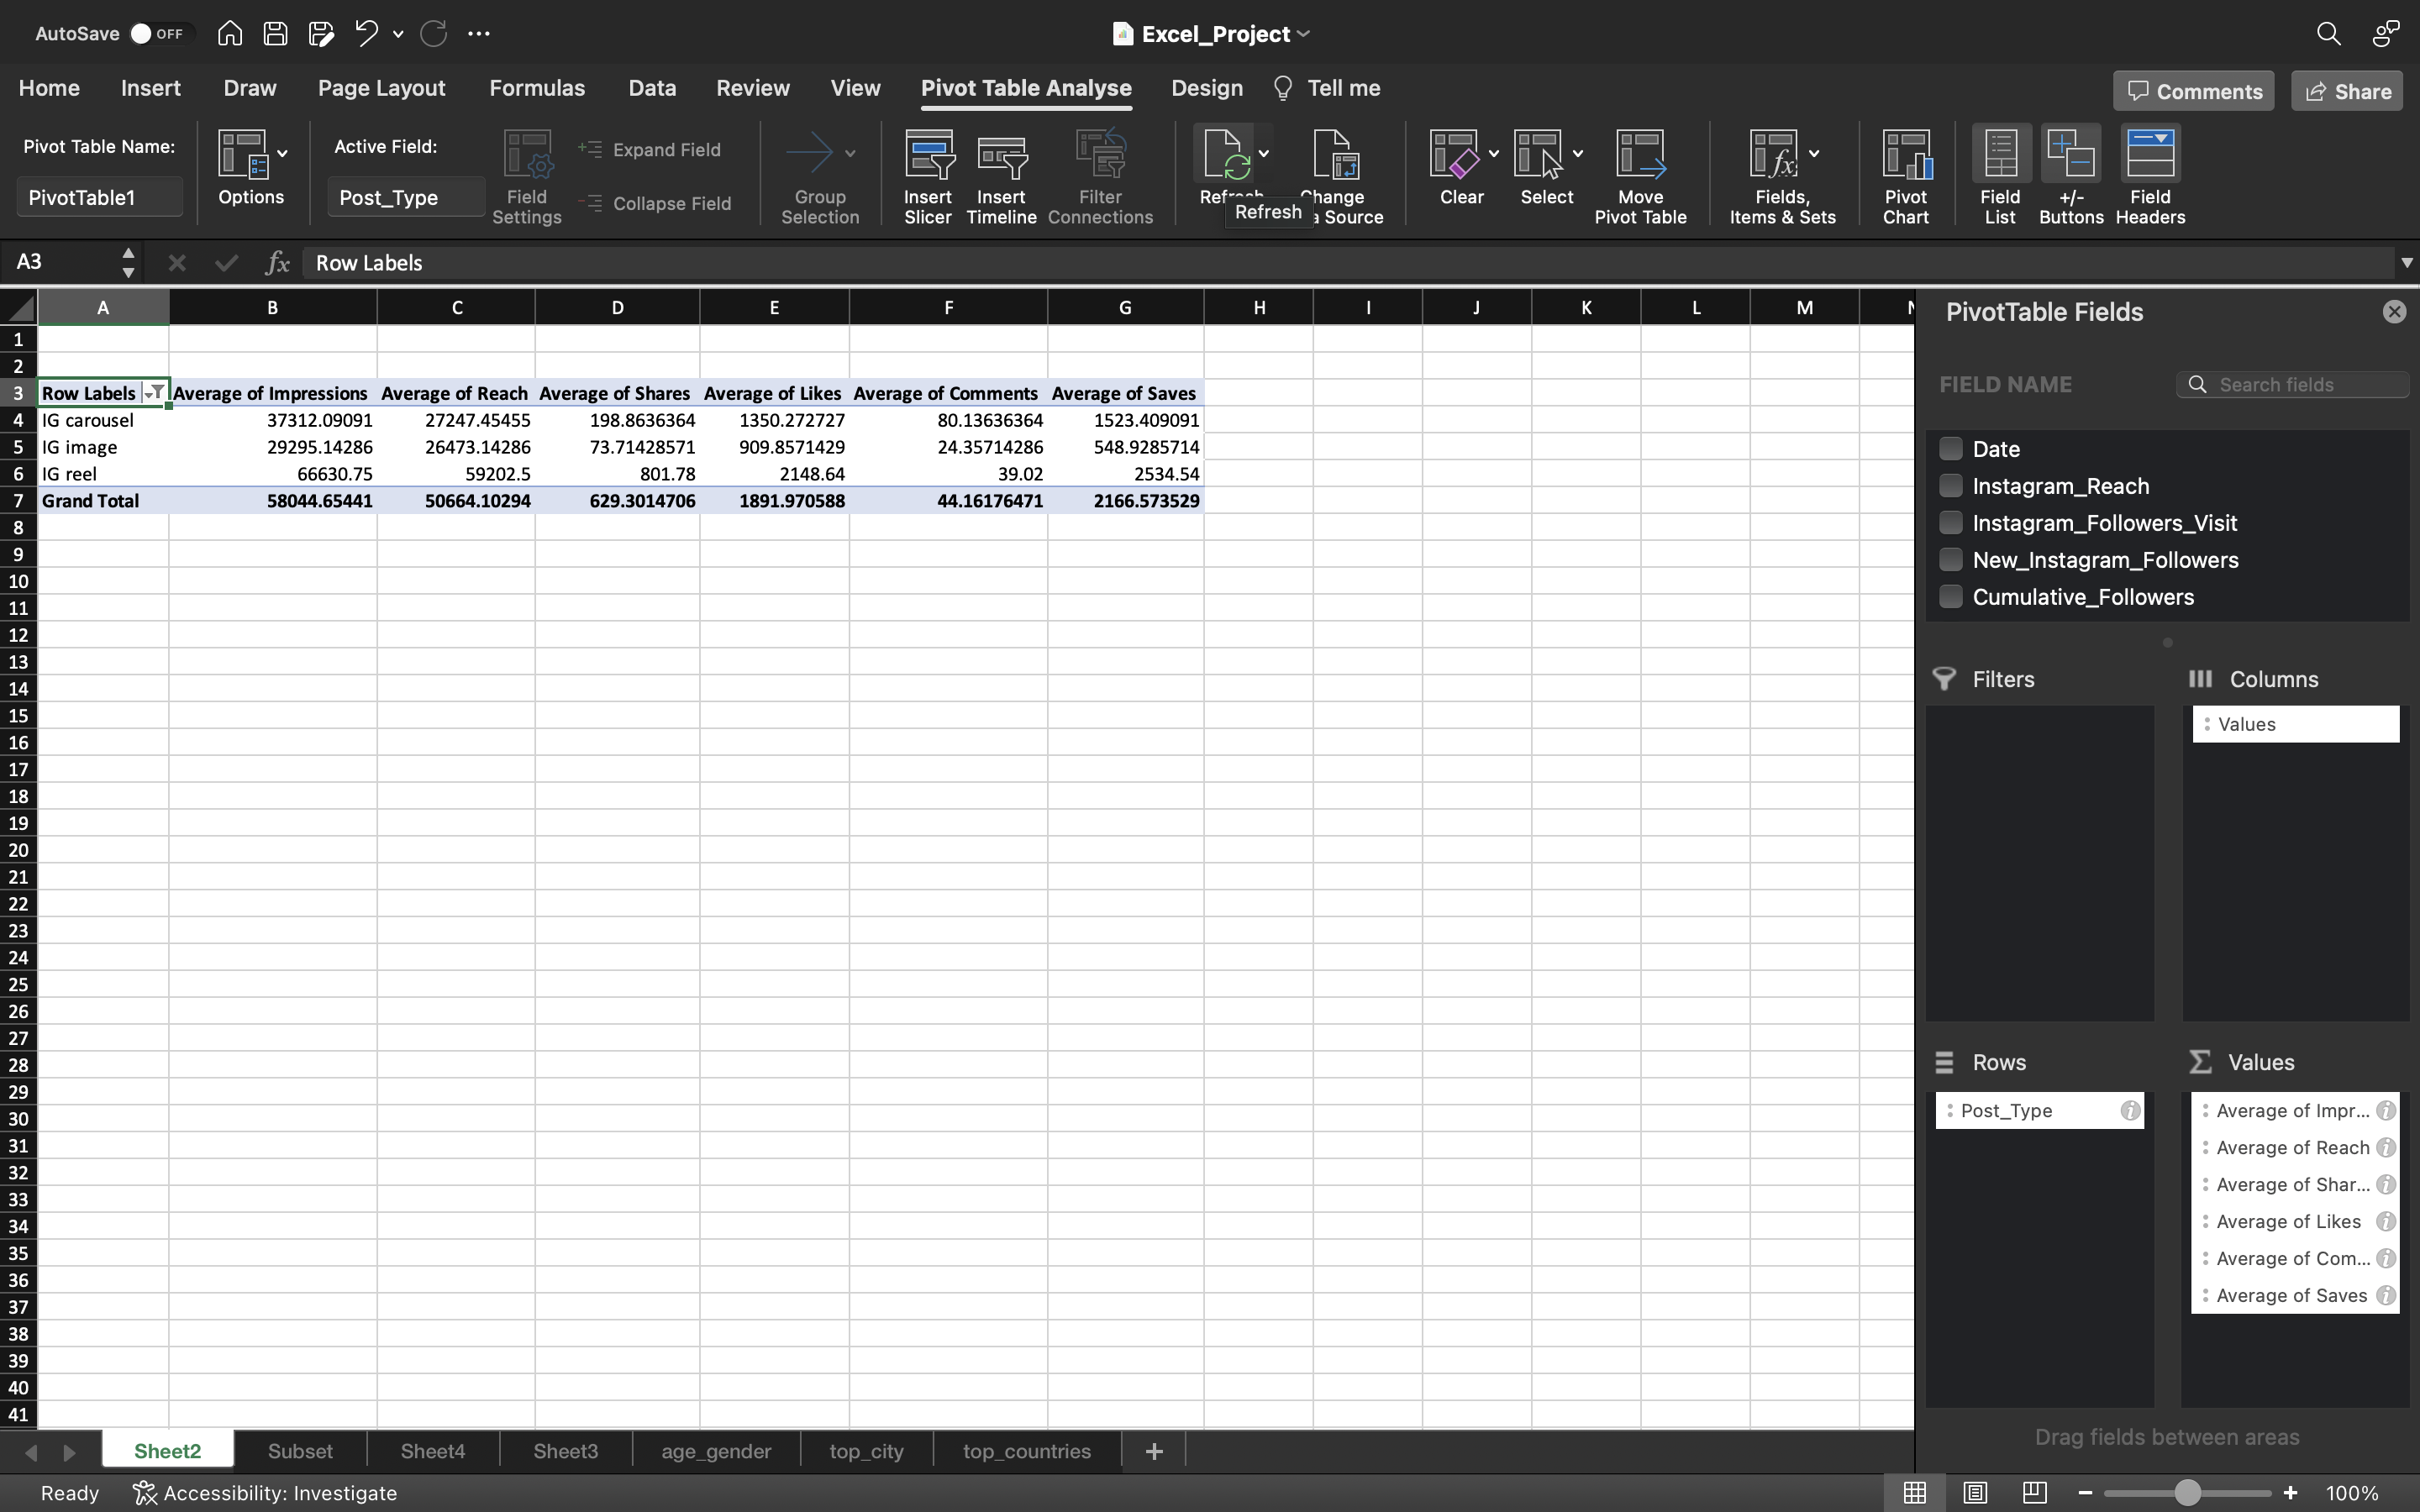
Task: Toggle the Date field checkbox
Action: coord(1949,448)
